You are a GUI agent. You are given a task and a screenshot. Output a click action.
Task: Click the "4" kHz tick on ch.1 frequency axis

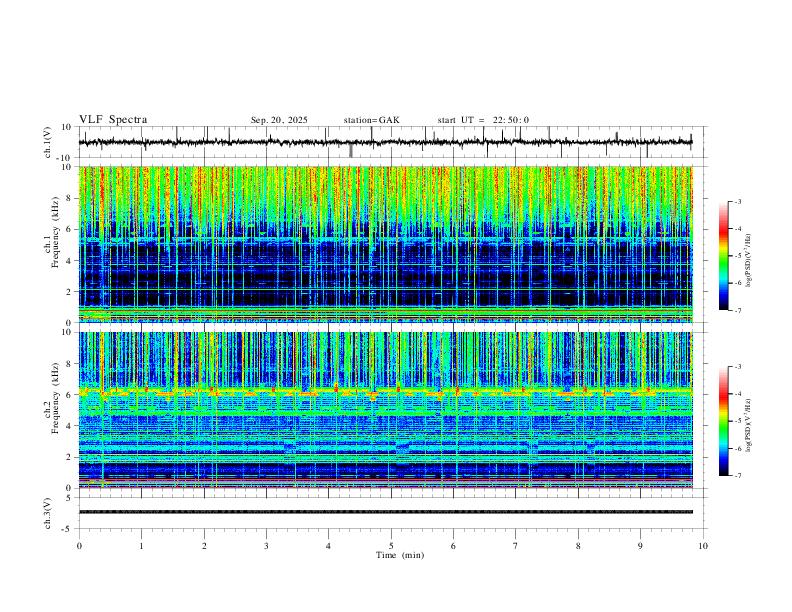pyautogui.click(x=70, y=261)
